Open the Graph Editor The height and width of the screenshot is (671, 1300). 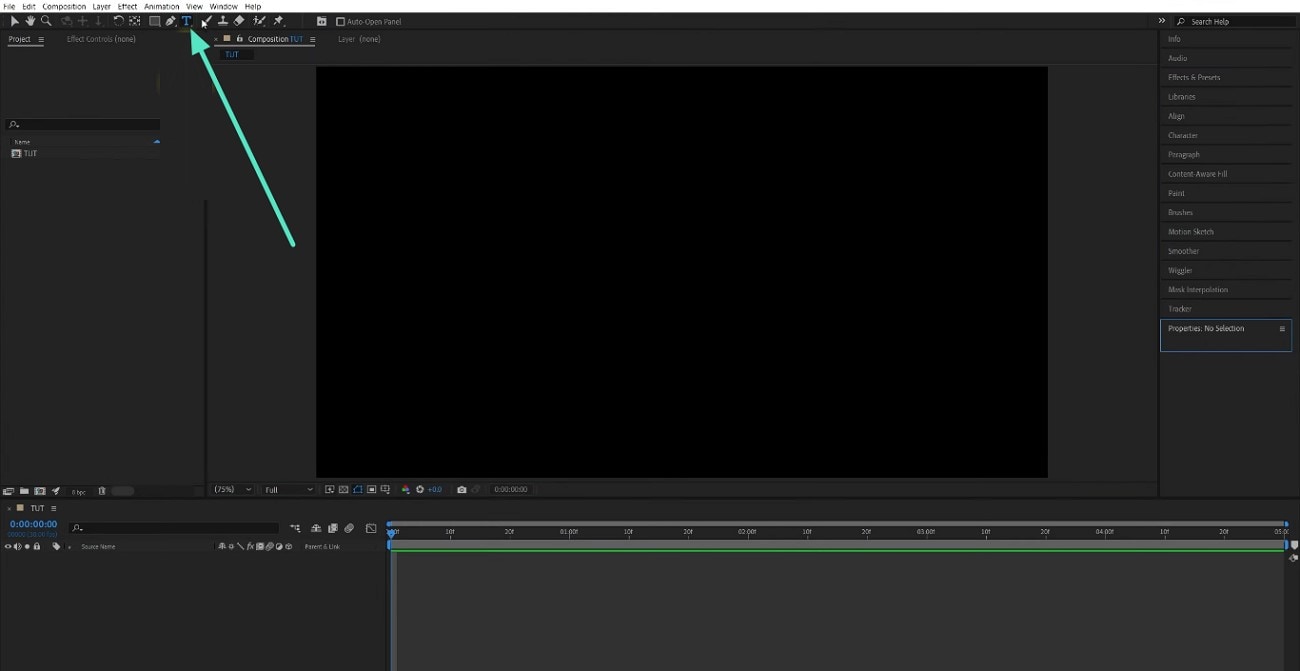point(371,528)
